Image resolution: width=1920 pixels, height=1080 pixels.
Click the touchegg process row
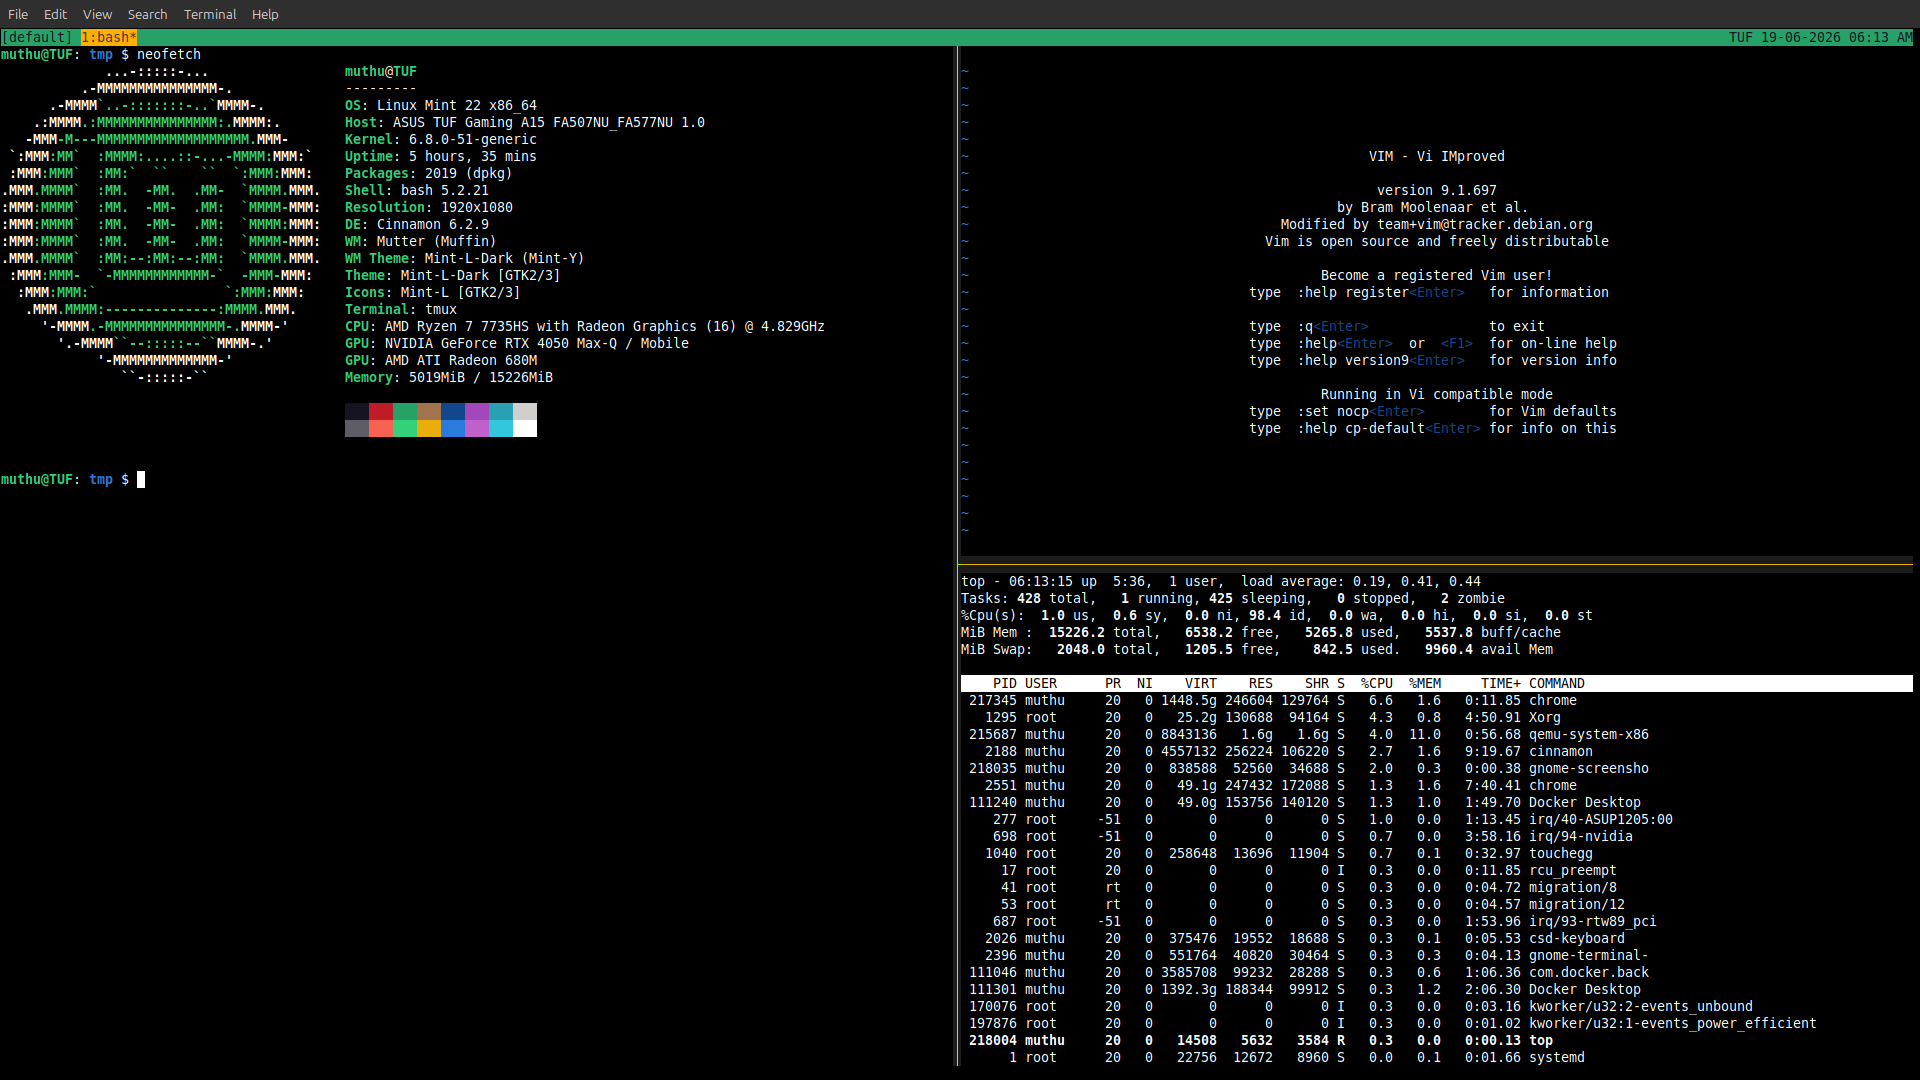coord(1436,853)
